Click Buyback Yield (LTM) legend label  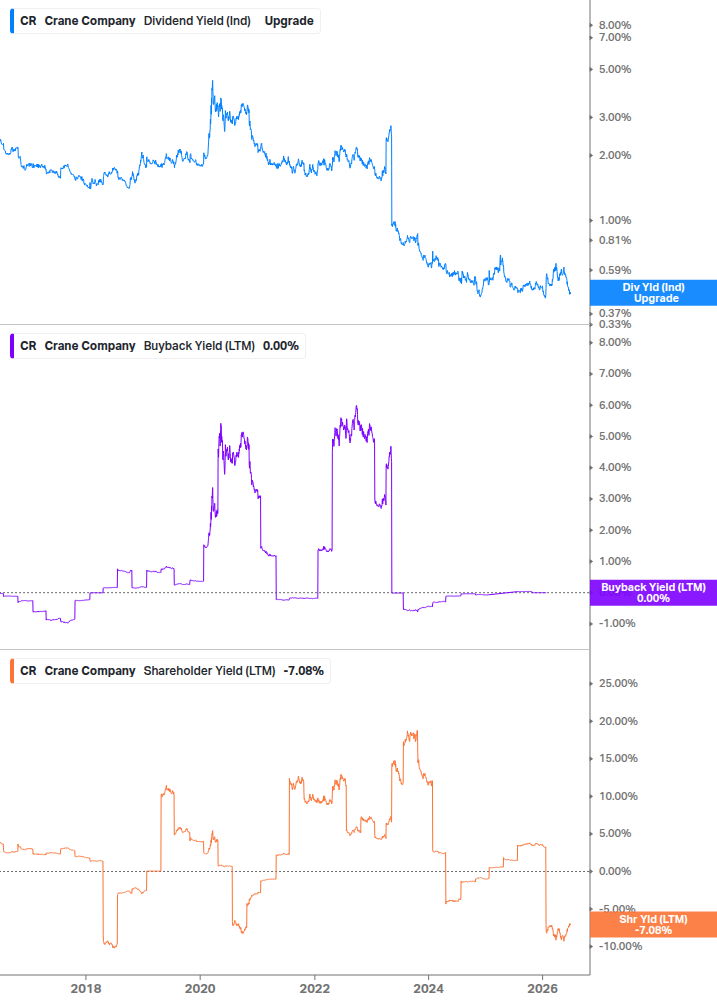199,346
